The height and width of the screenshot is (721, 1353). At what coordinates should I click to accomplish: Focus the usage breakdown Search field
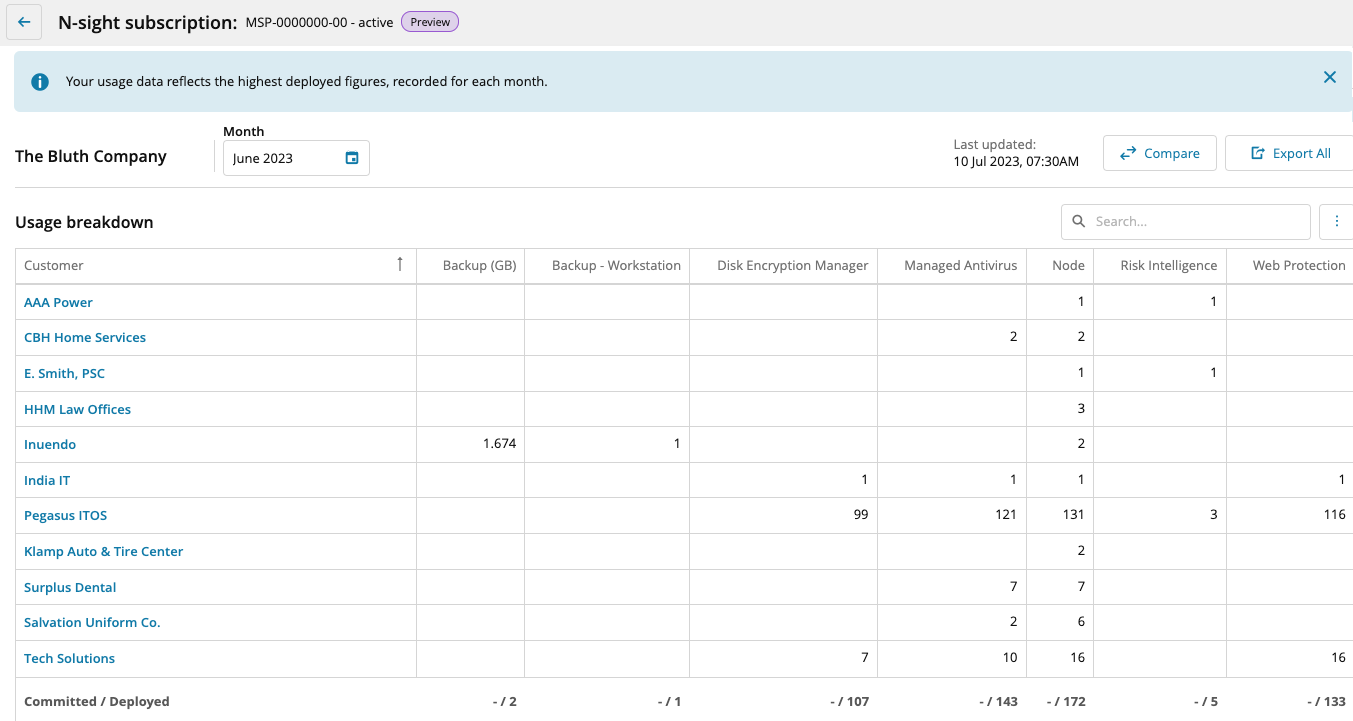[x=1196, y=222]
